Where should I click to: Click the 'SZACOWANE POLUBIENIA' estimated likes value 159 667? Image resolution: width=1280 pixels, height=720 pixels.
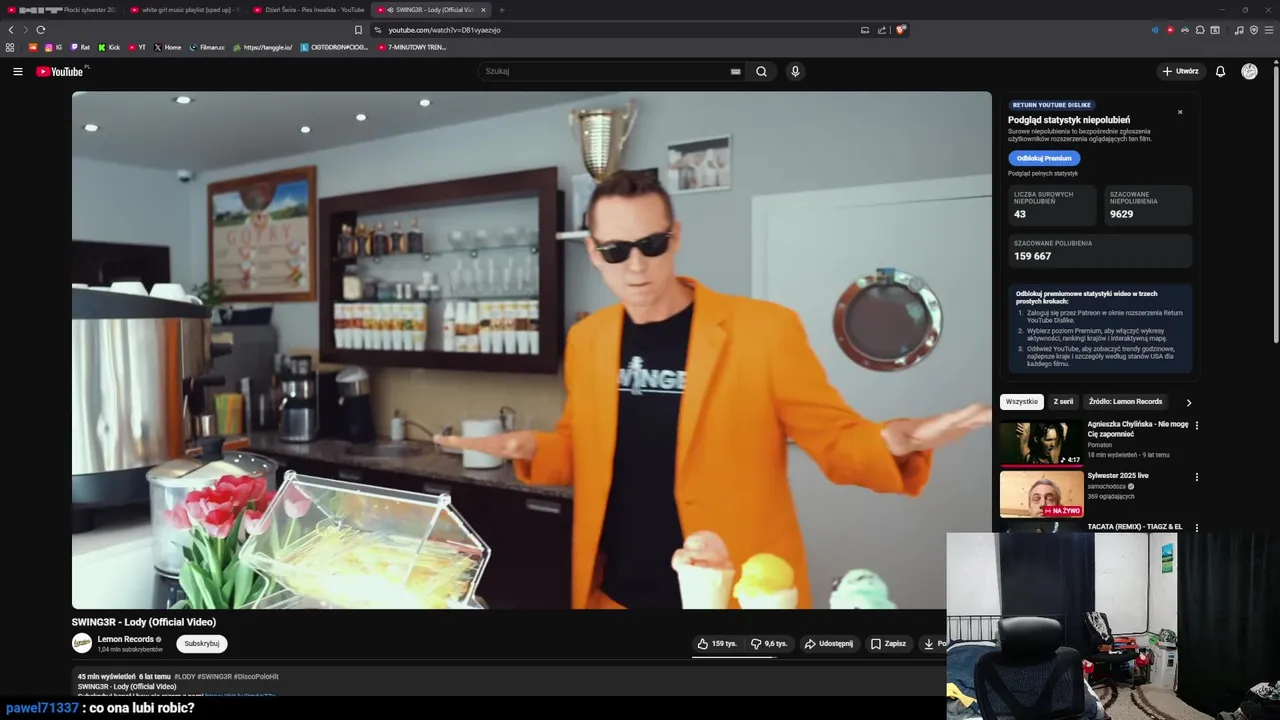(1032, 256)
